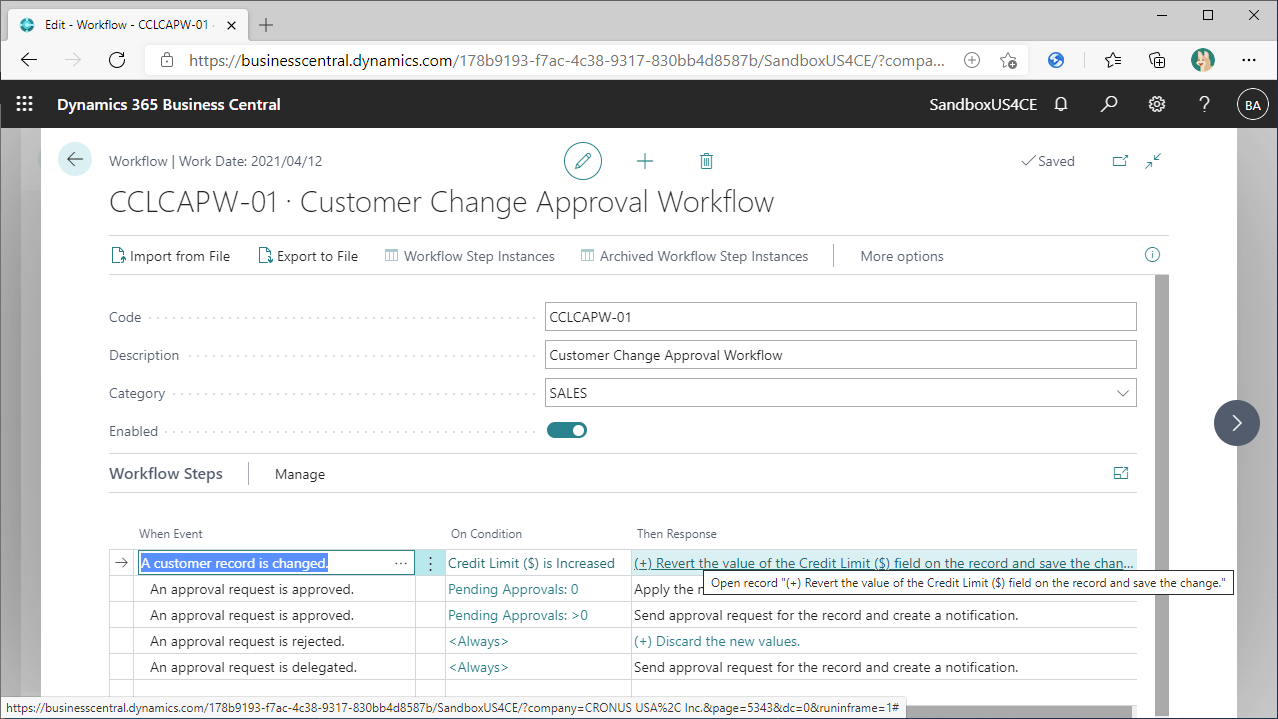
Task: Expand the Workflow Steps part icon
Action: click(x=1120, y=474)
